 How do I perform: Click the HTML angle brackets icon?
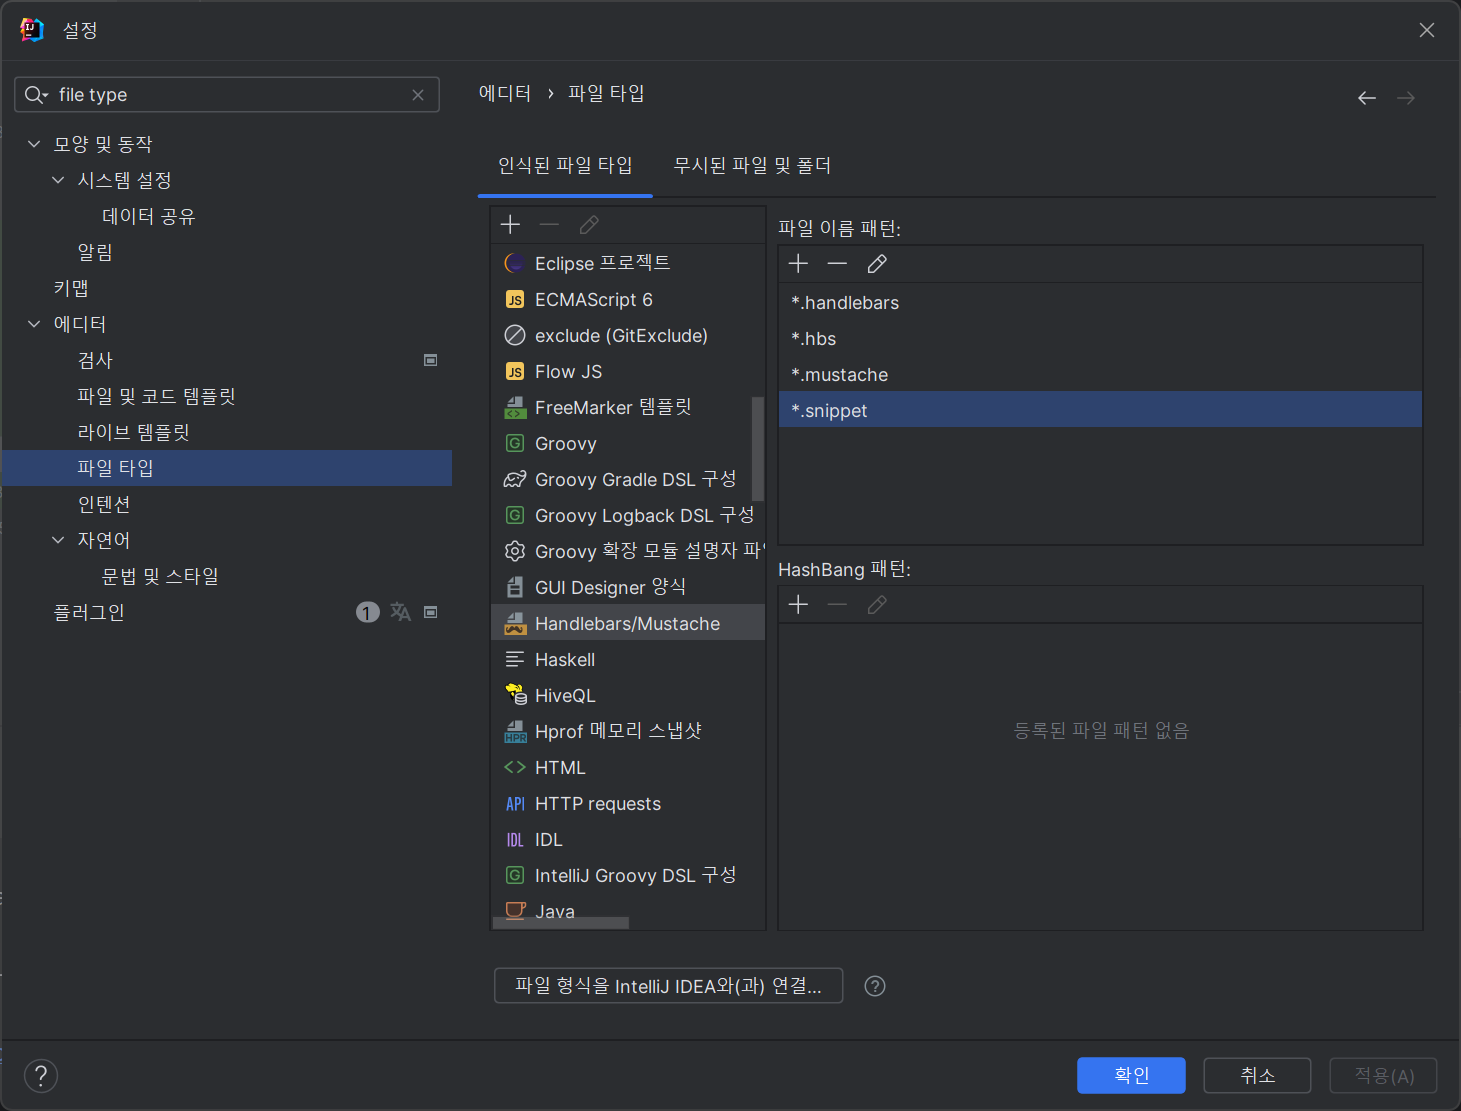pos(515,767)
